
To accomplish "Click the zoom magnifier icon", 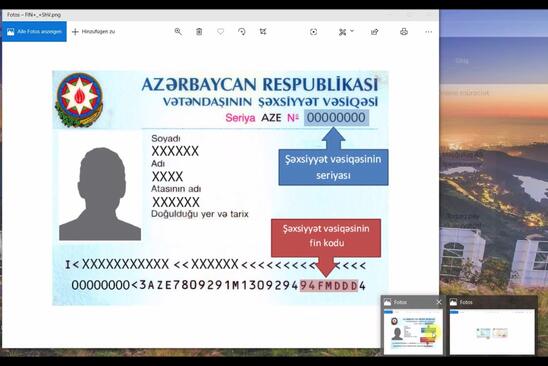I will (x=178, y=32).
